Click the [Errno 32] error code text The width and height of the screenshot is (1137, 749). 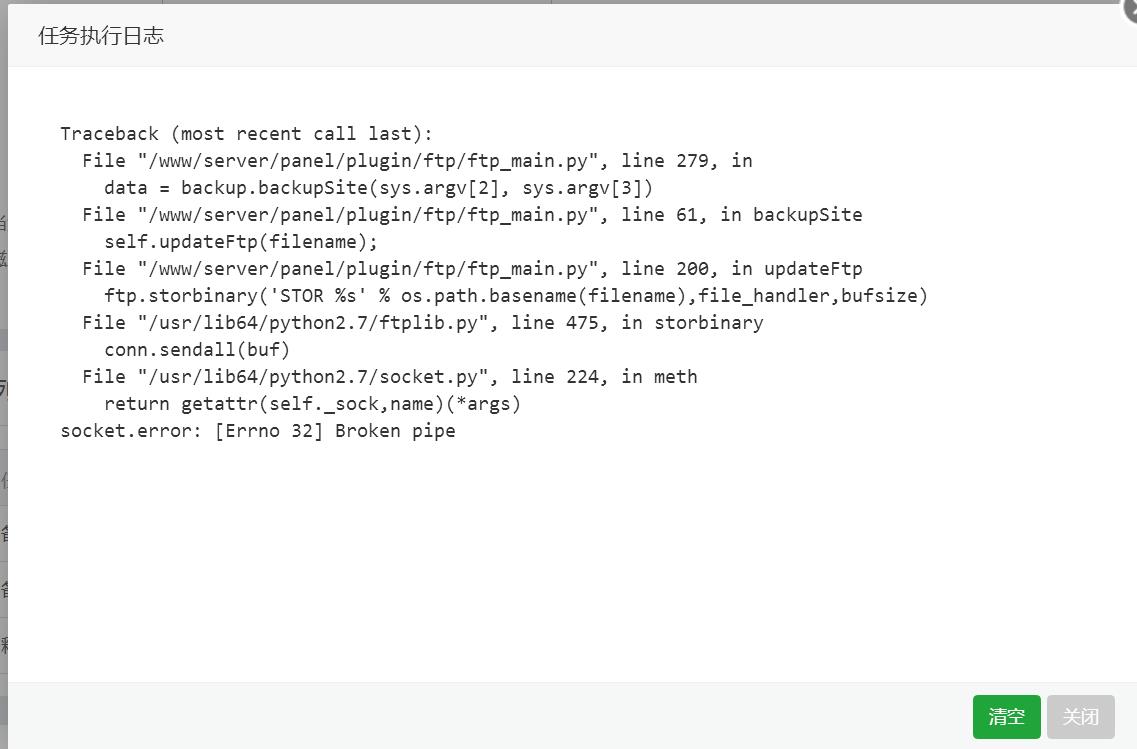[268, 431]
